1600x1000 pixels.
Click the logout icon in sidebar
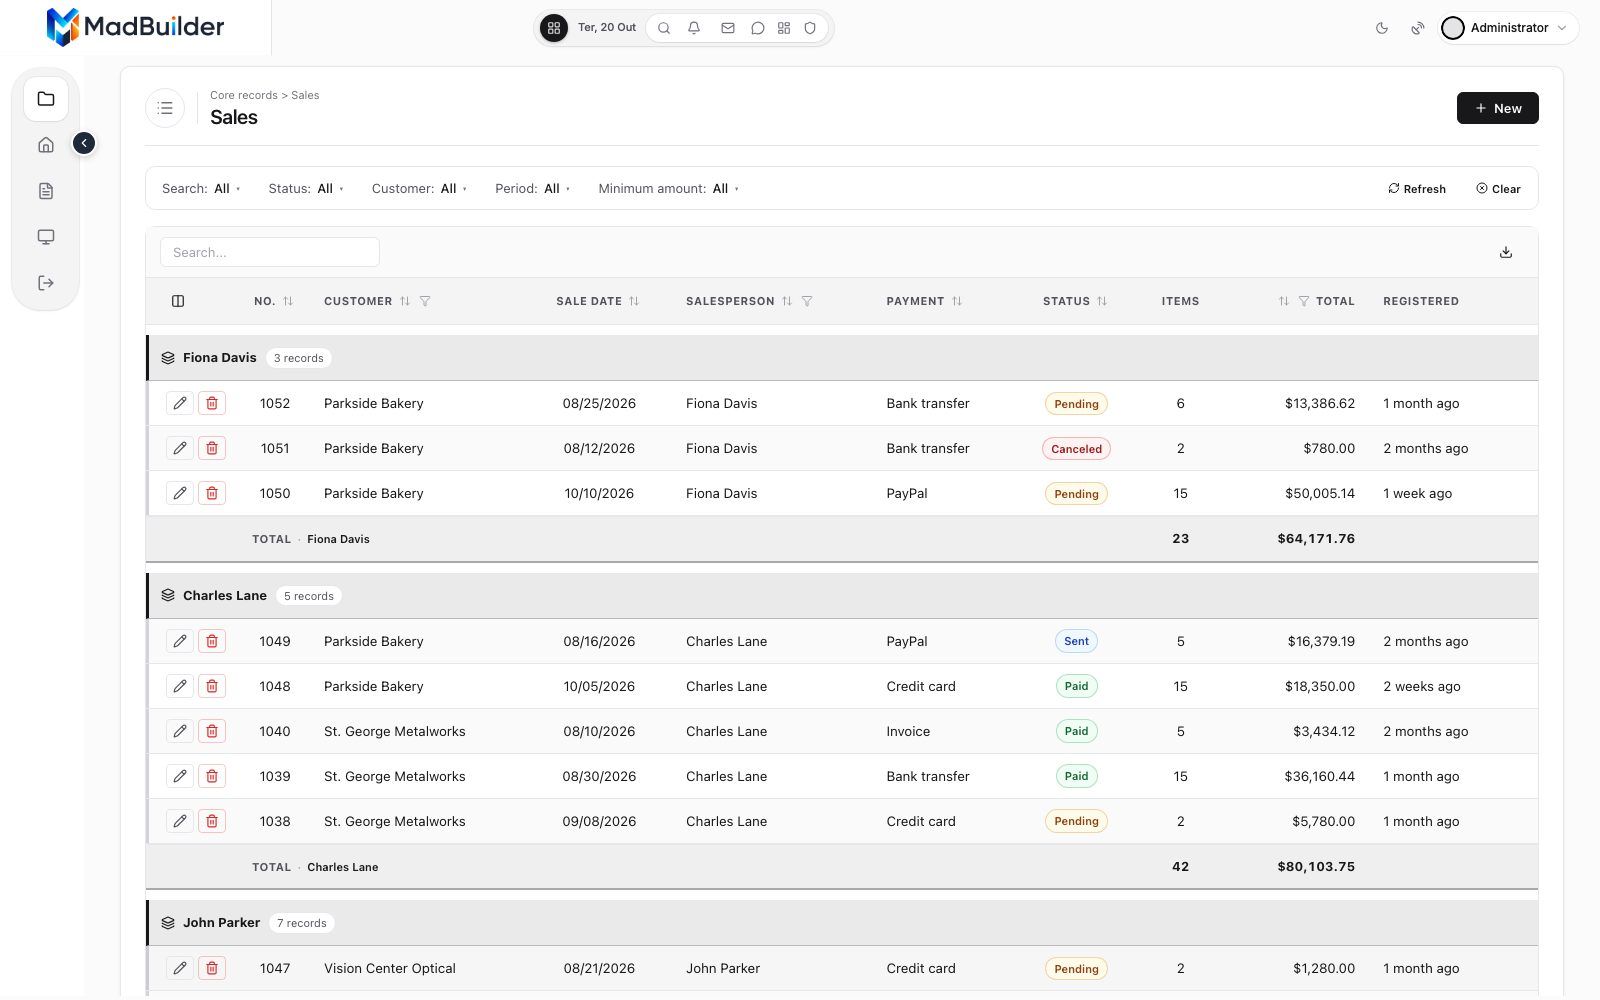[46, 283]
